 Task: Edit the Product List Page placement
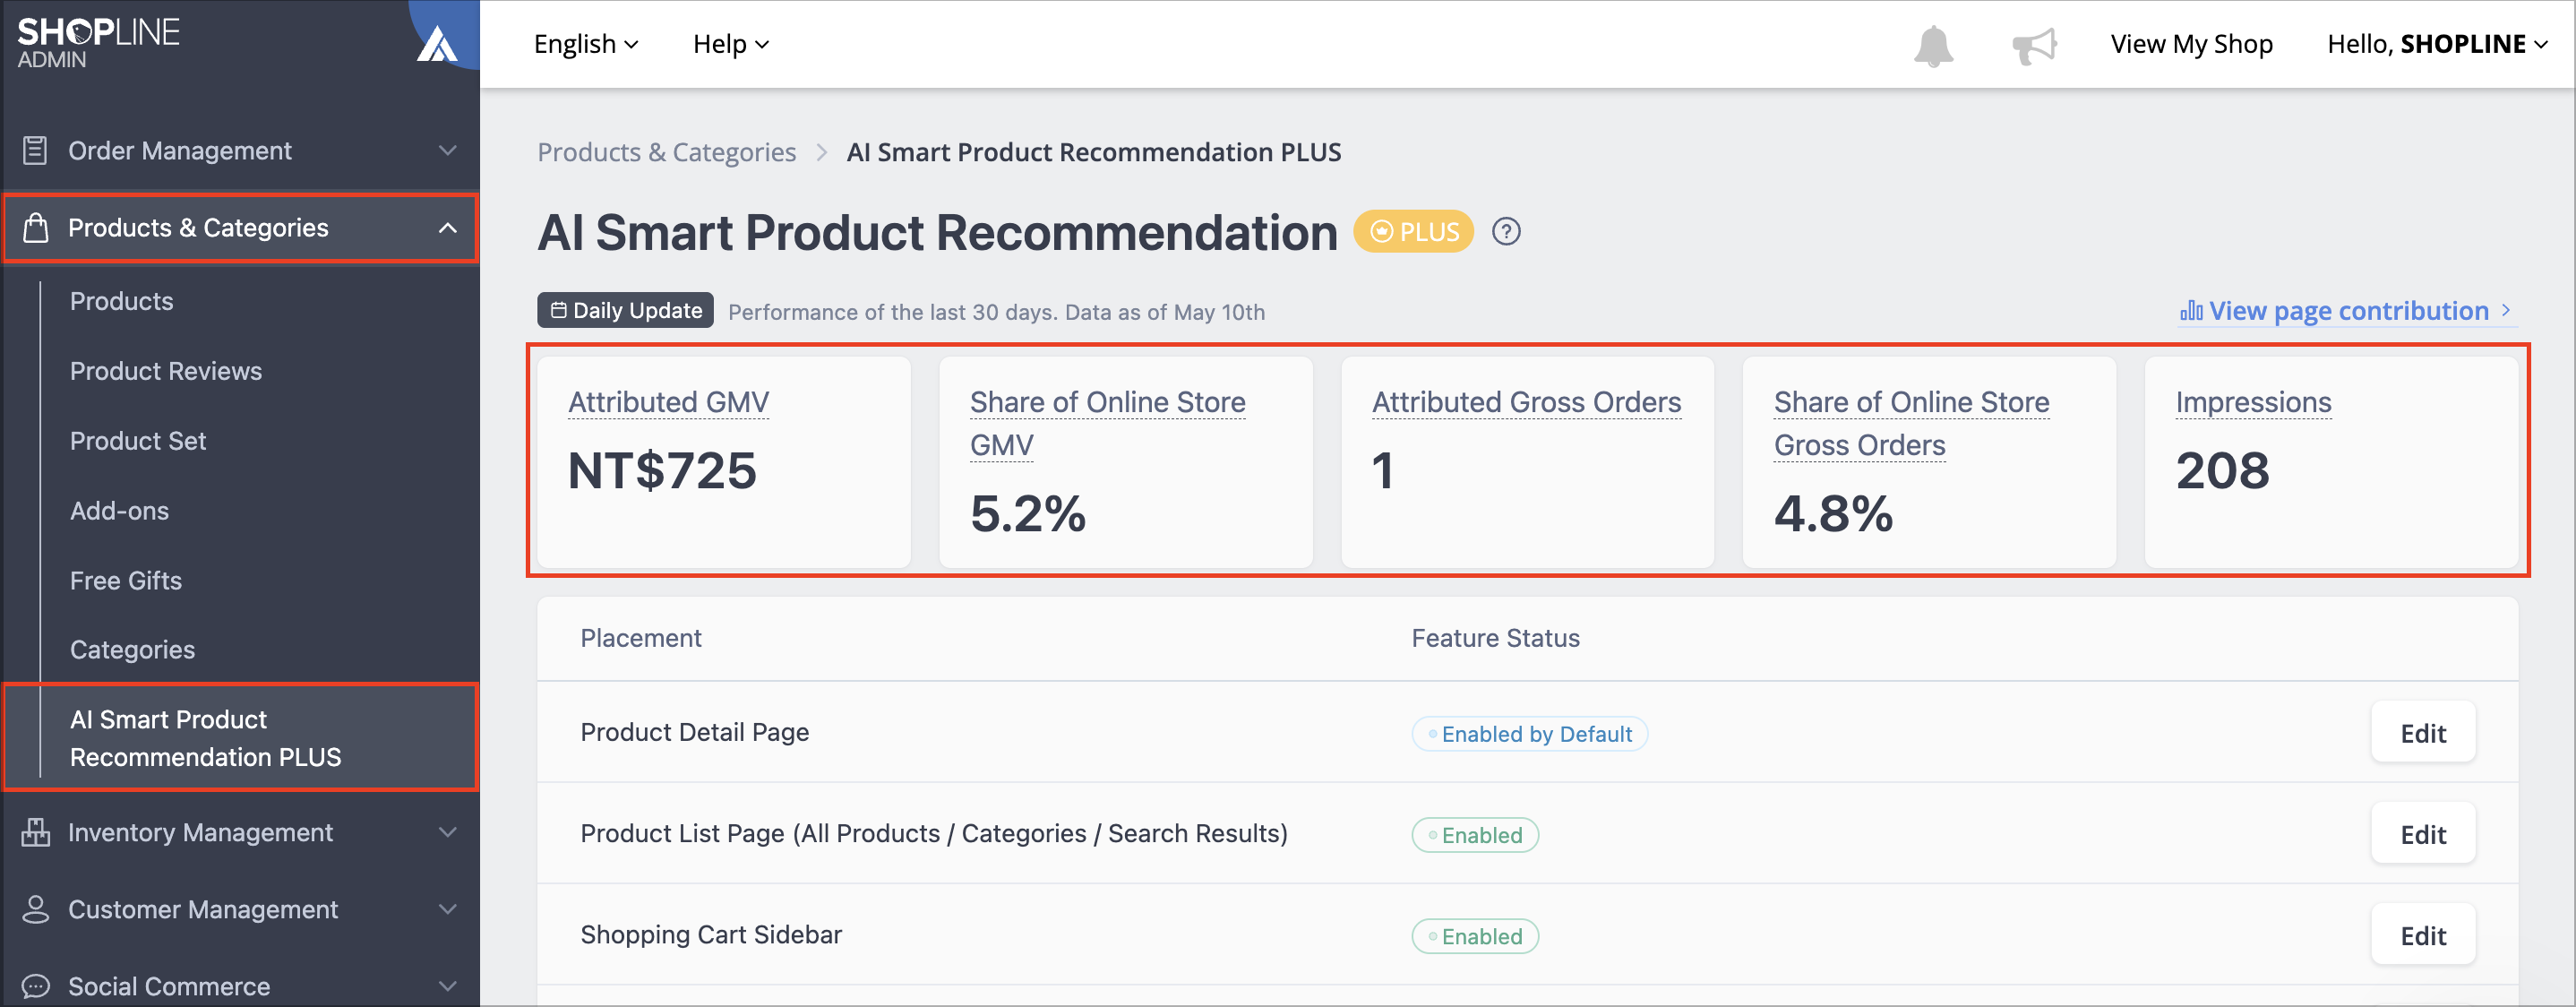[x=2423, y=834]
